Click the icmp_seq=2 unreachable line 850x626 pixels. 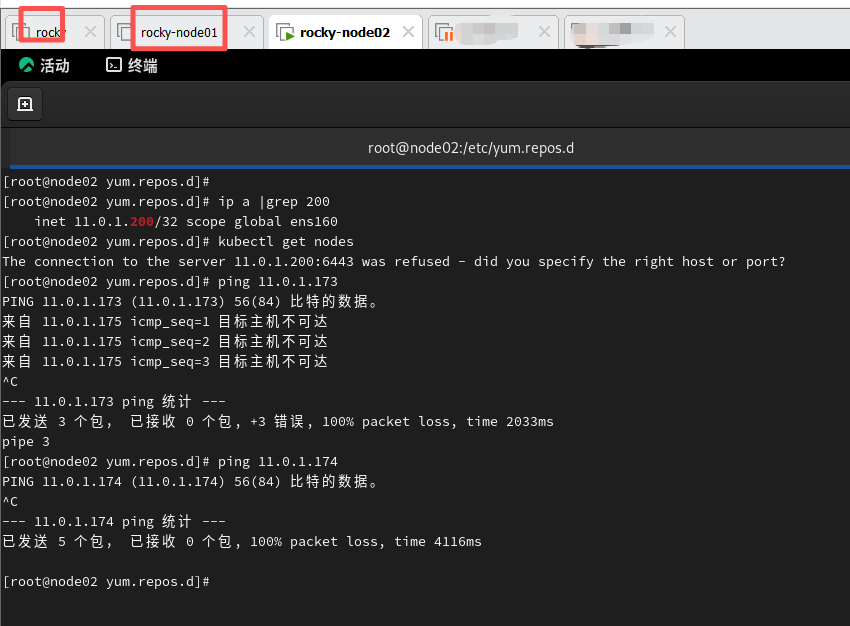[x=165, y=342]
